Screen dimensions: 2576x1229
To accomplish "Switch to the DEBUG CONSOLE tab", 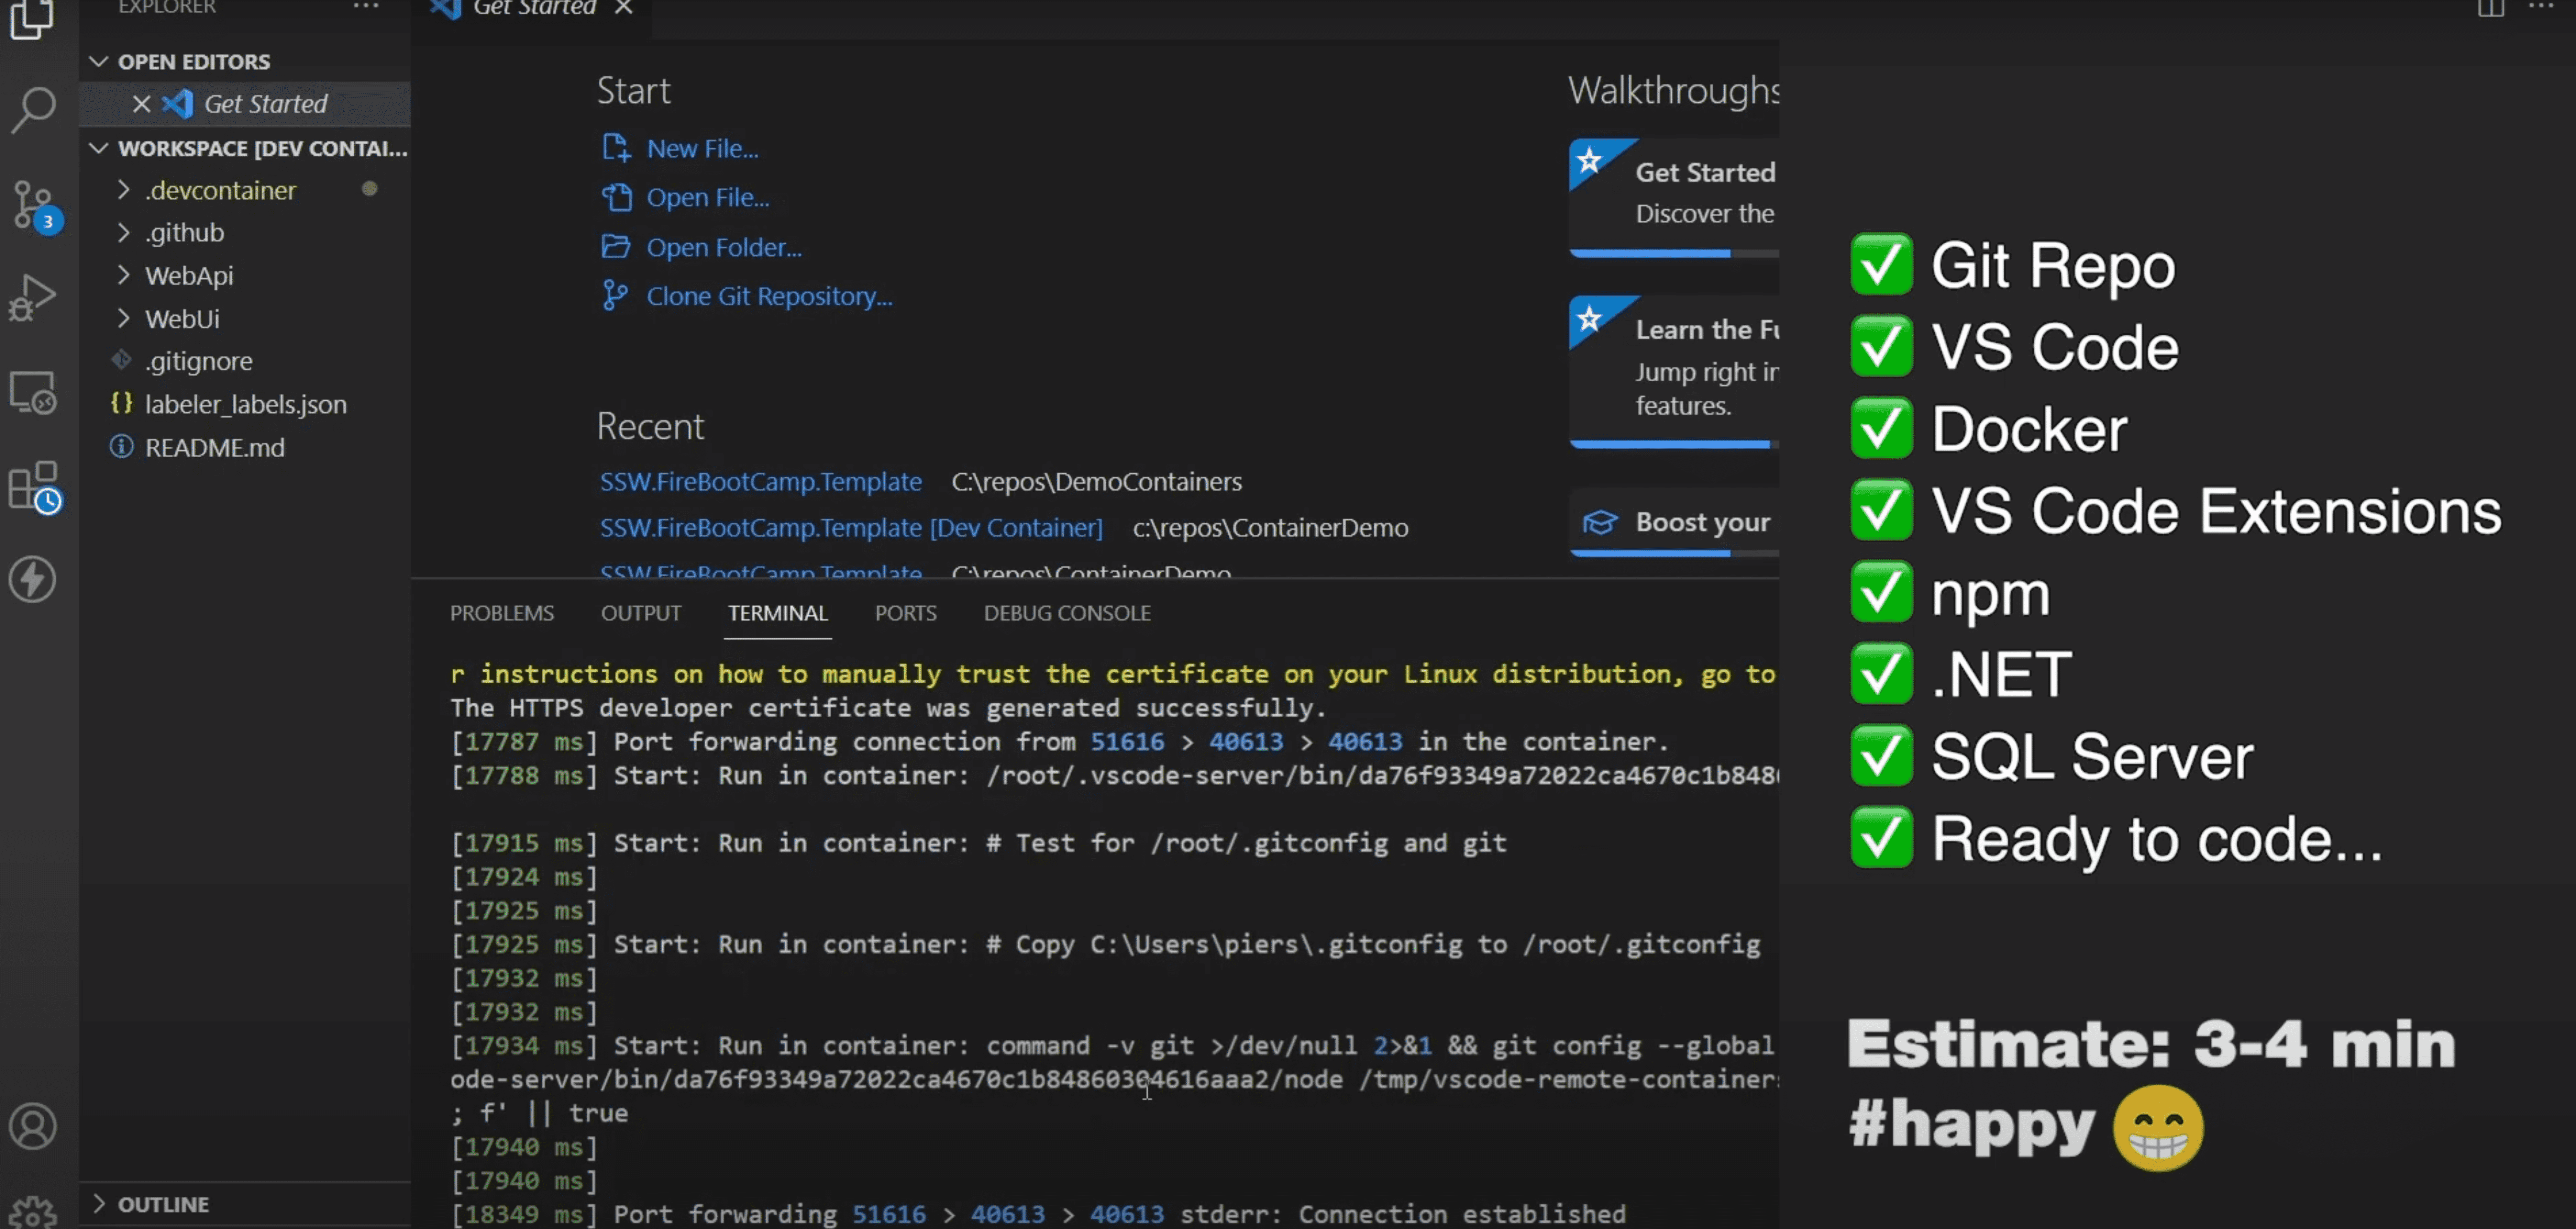I will [1066, 613].
